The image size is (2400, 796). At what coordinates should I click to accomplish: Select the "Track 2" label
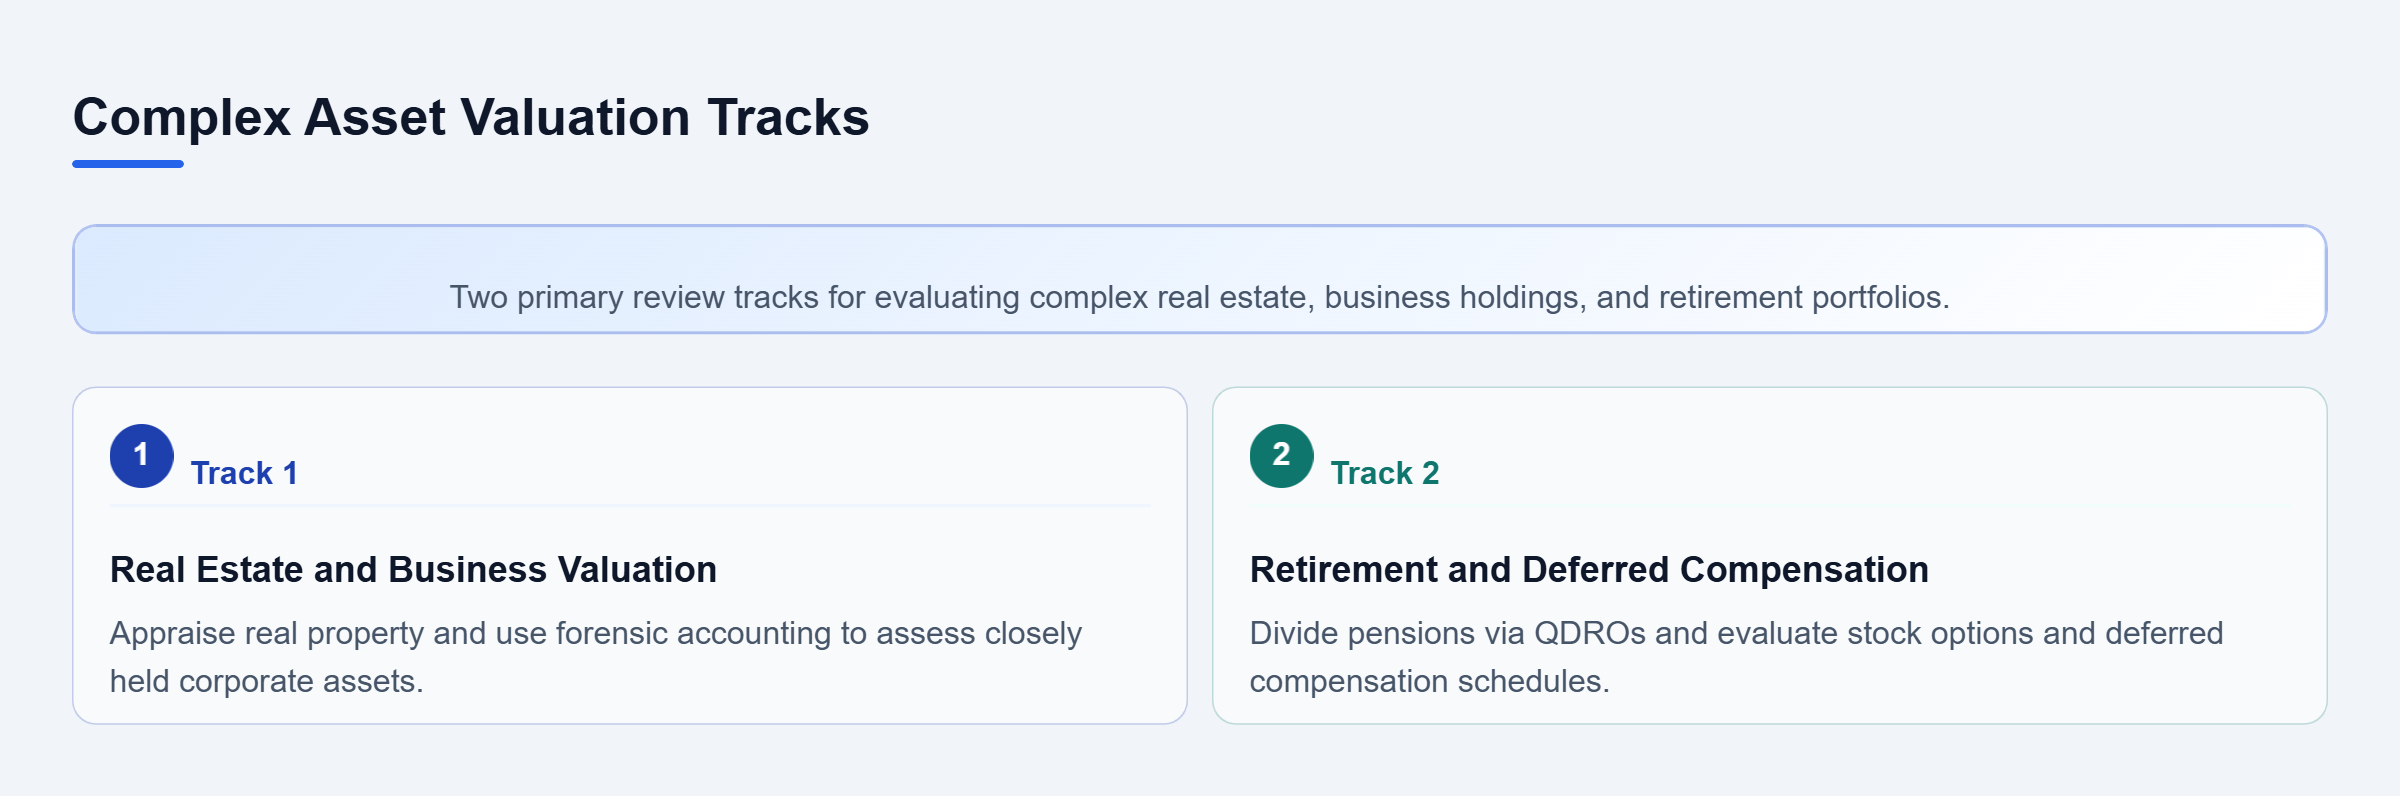click(x=1385, y=473)
